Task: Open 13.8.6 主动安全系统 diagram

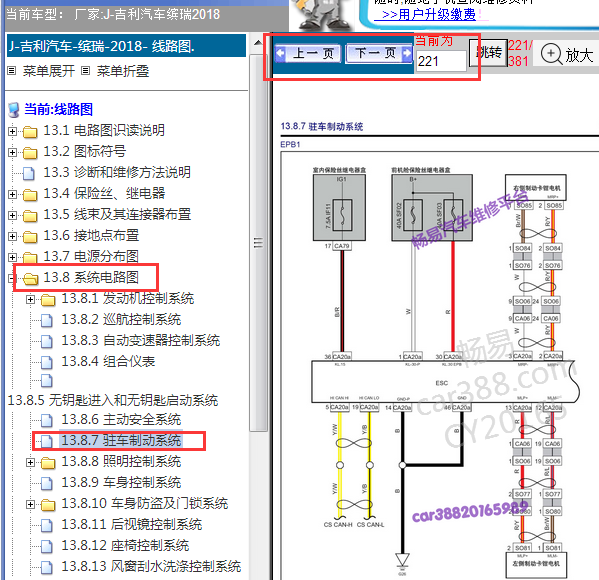Action: 121,420
